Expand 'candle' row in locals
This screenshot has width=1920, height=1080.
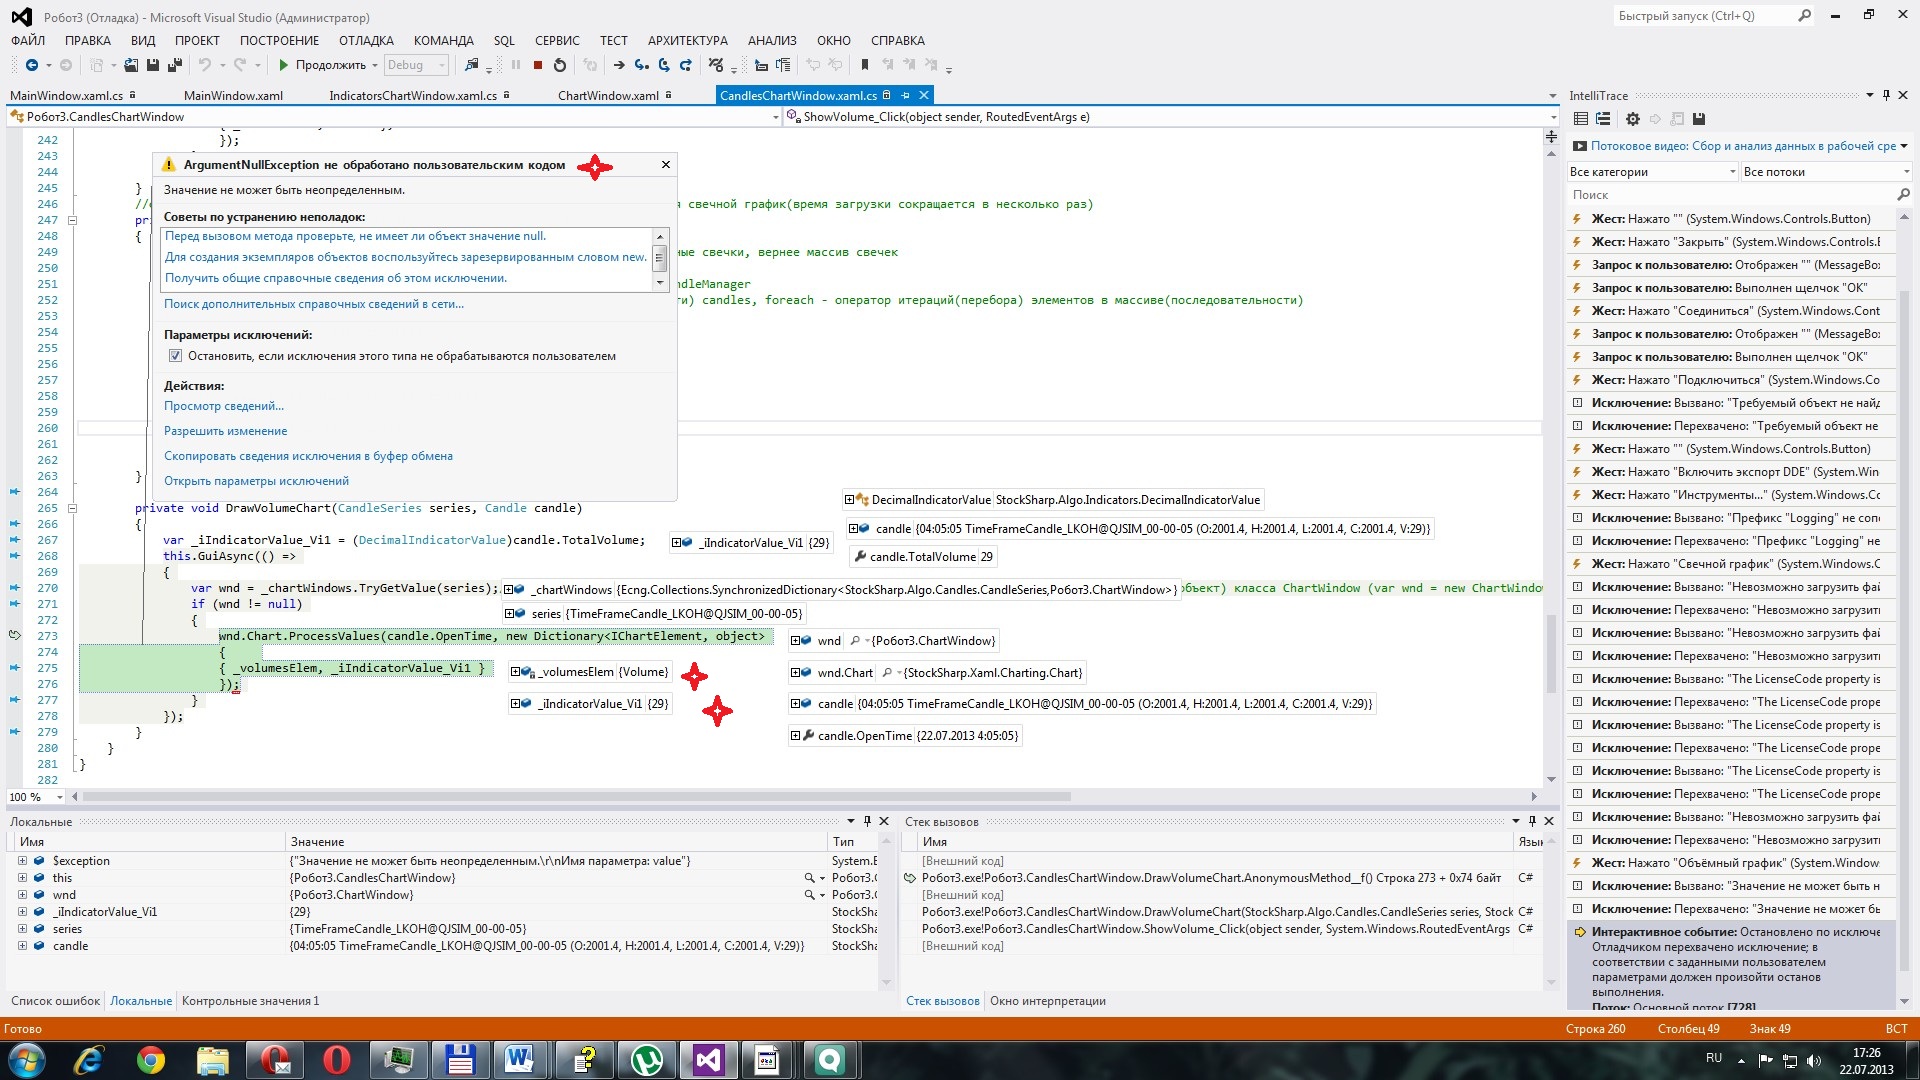[x=22, y=946]
